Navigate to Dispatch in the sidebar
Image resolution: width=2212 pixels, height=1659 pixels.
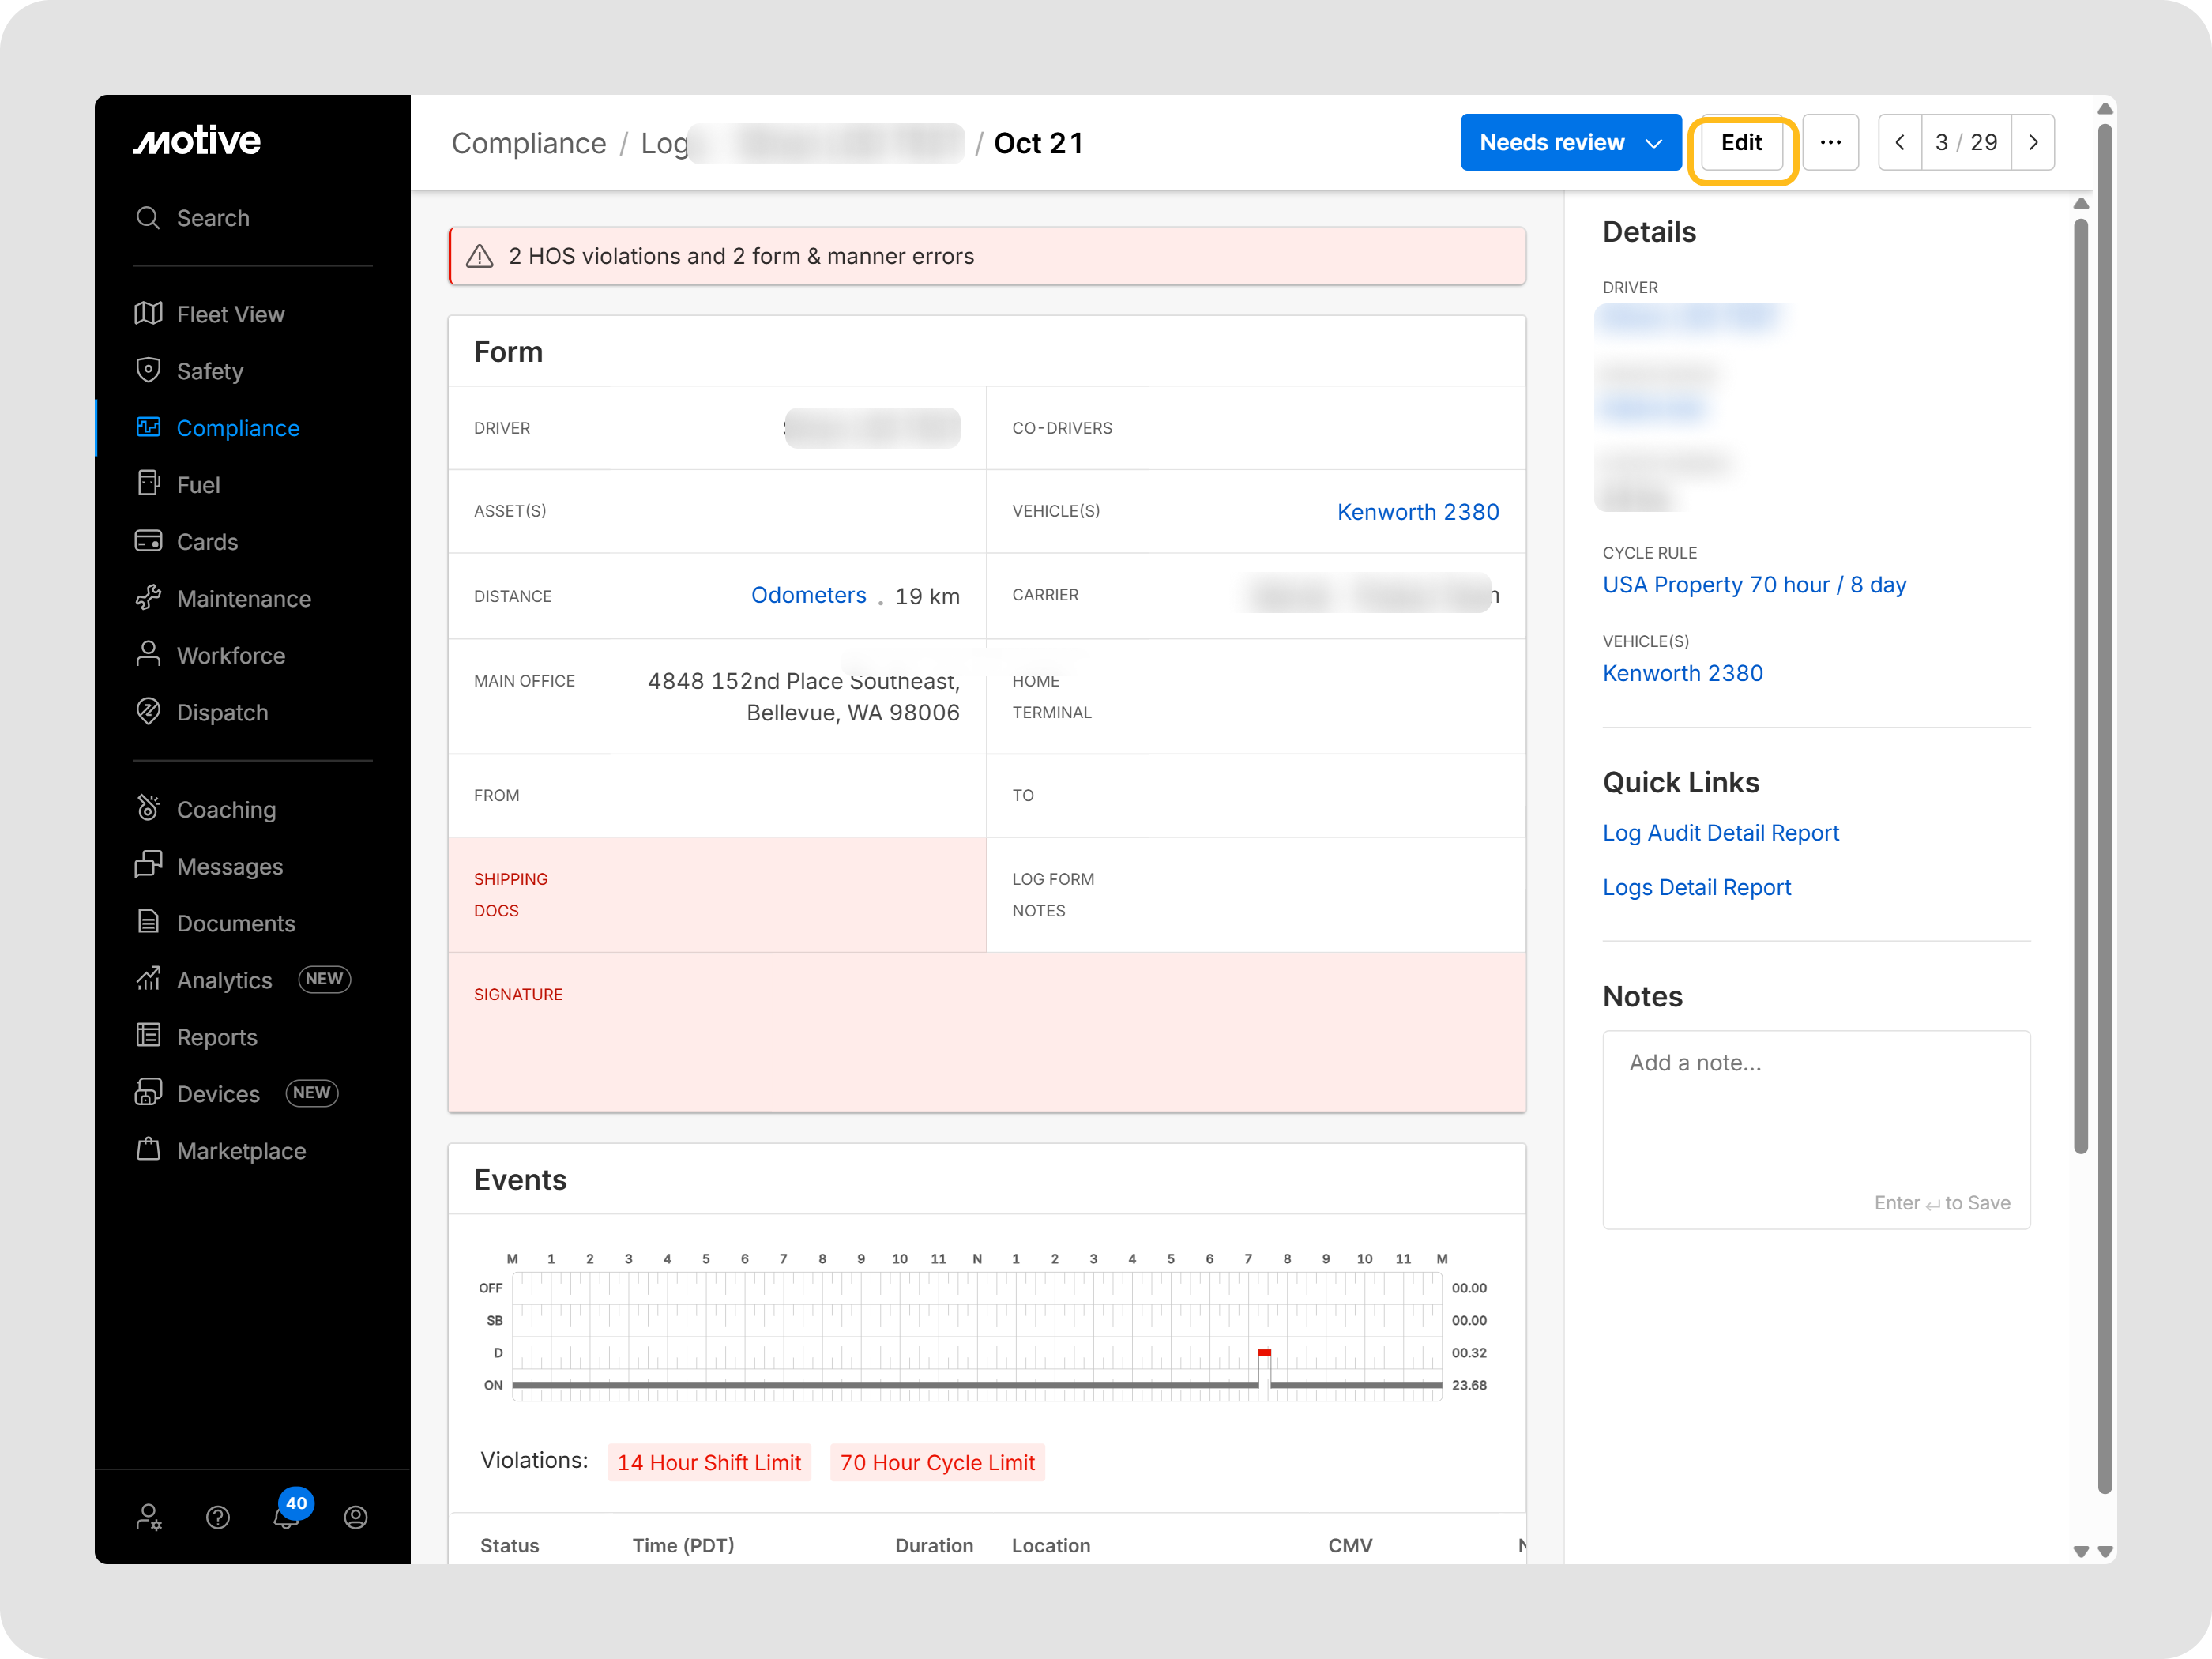[x=222, y=712]
